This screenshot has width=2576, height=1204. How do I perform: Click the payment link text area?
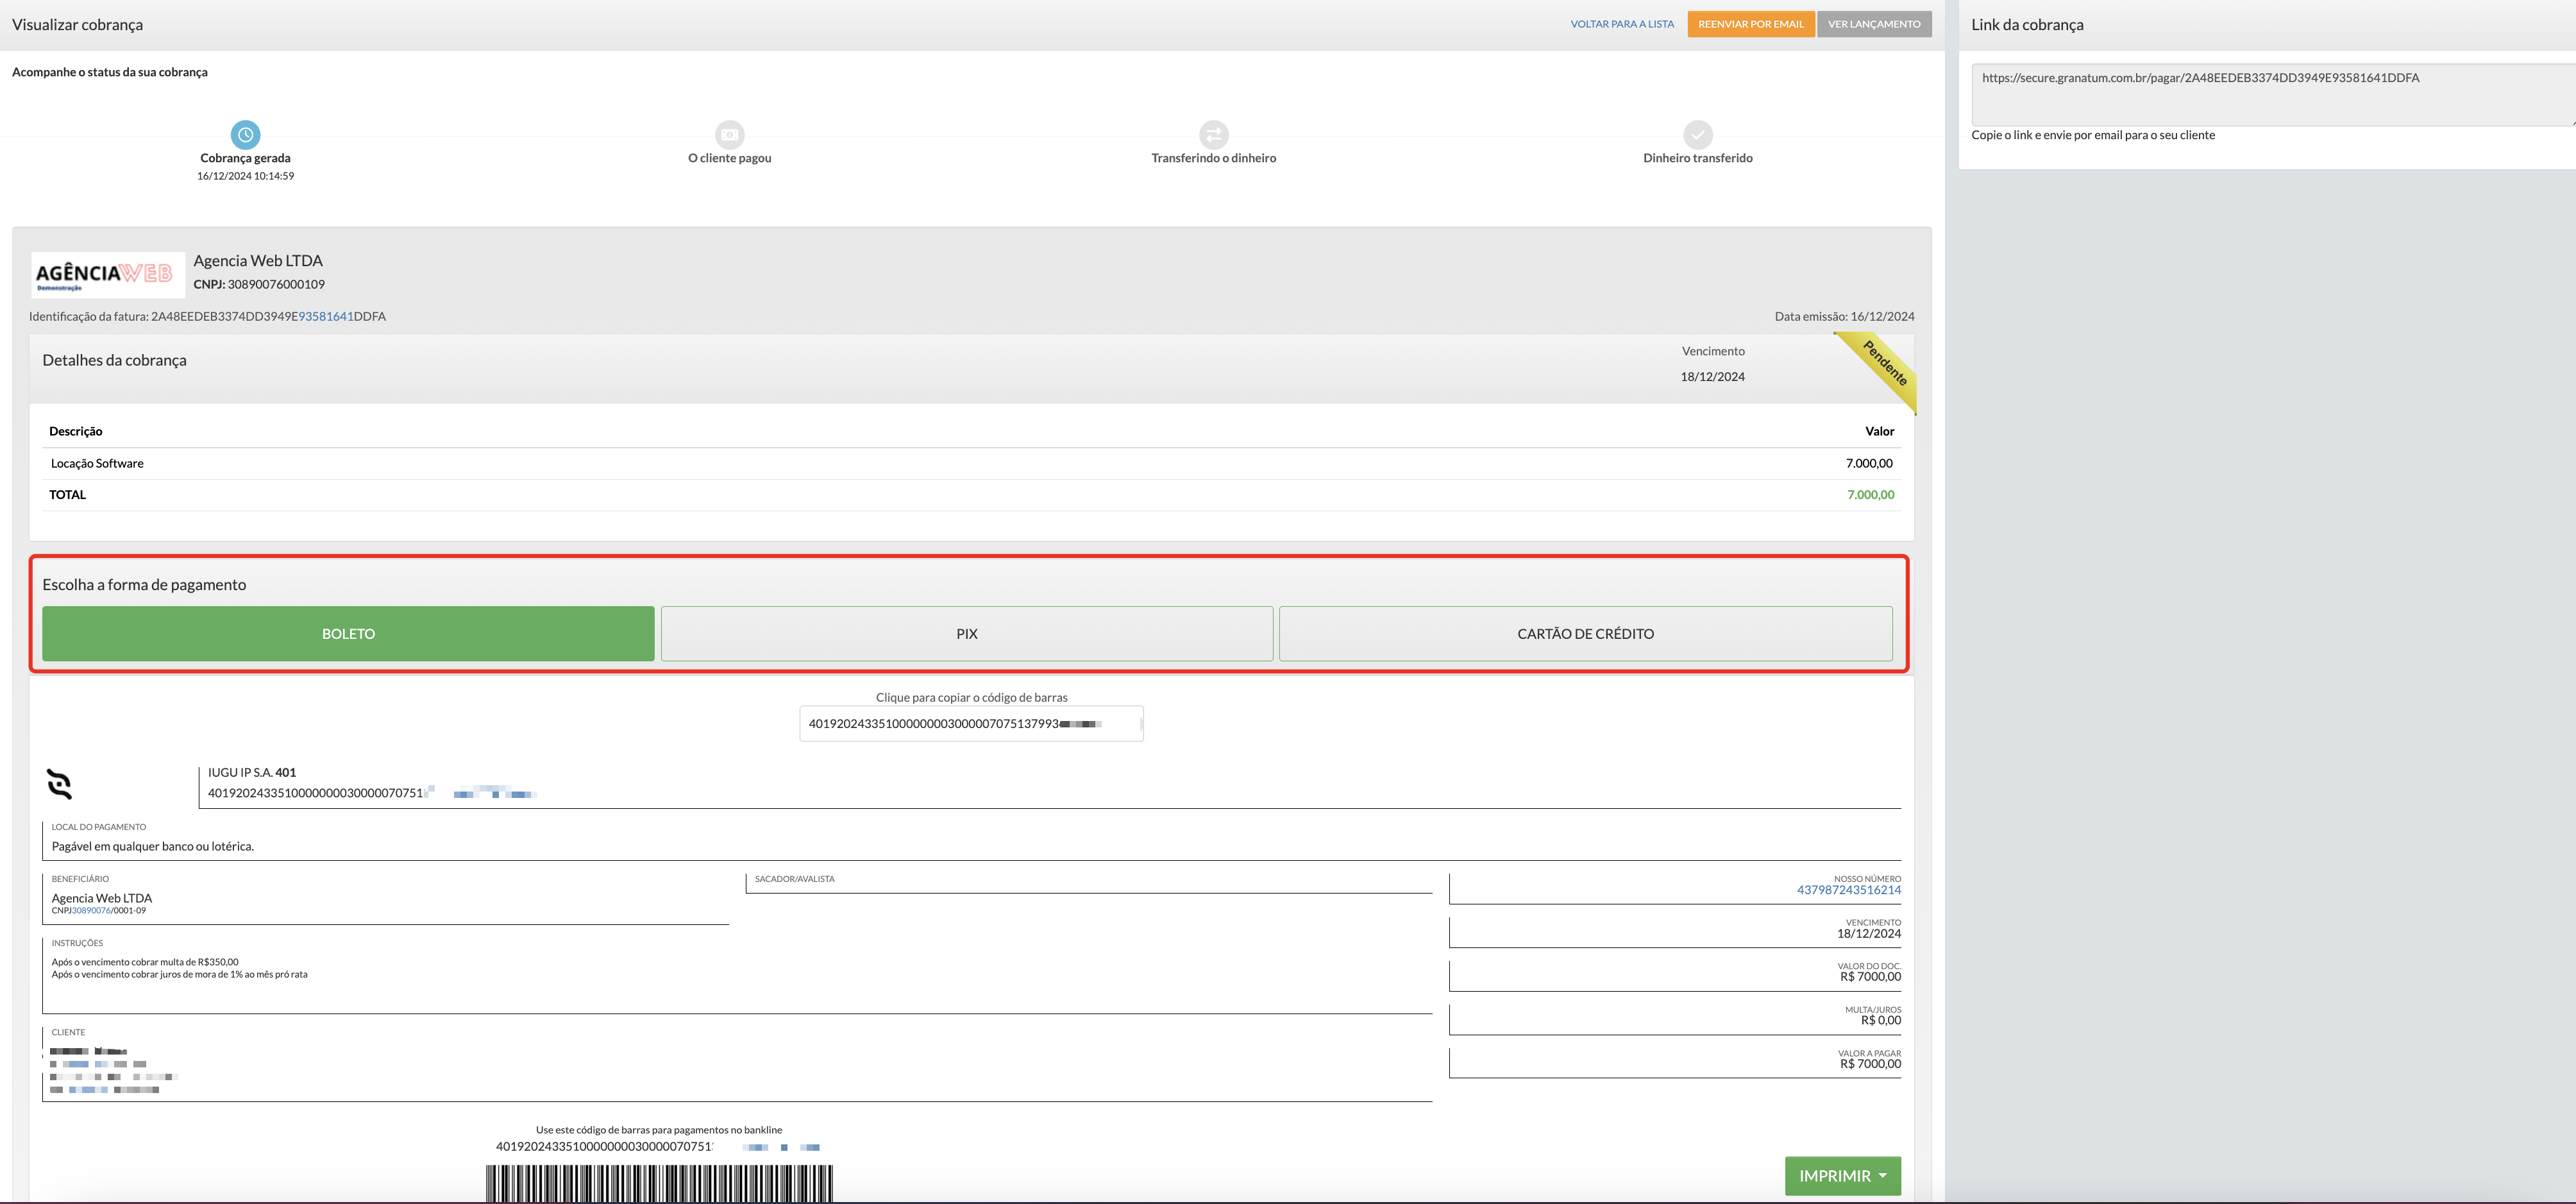[2270, 94]
